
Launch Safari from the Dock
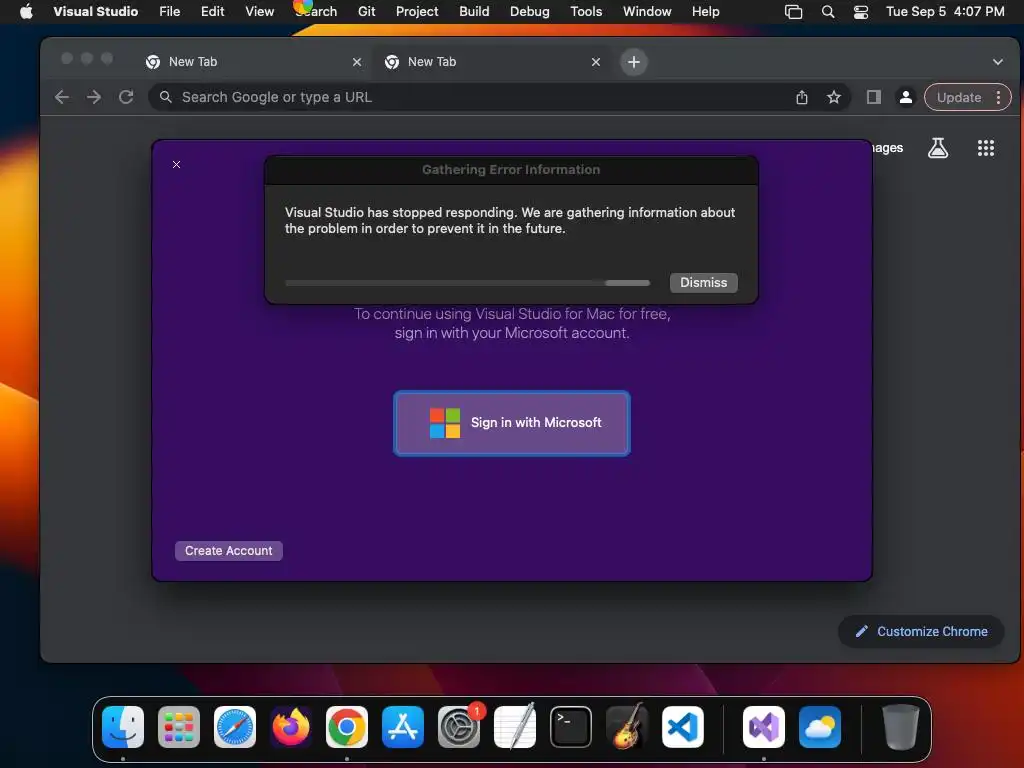[235, 727]
